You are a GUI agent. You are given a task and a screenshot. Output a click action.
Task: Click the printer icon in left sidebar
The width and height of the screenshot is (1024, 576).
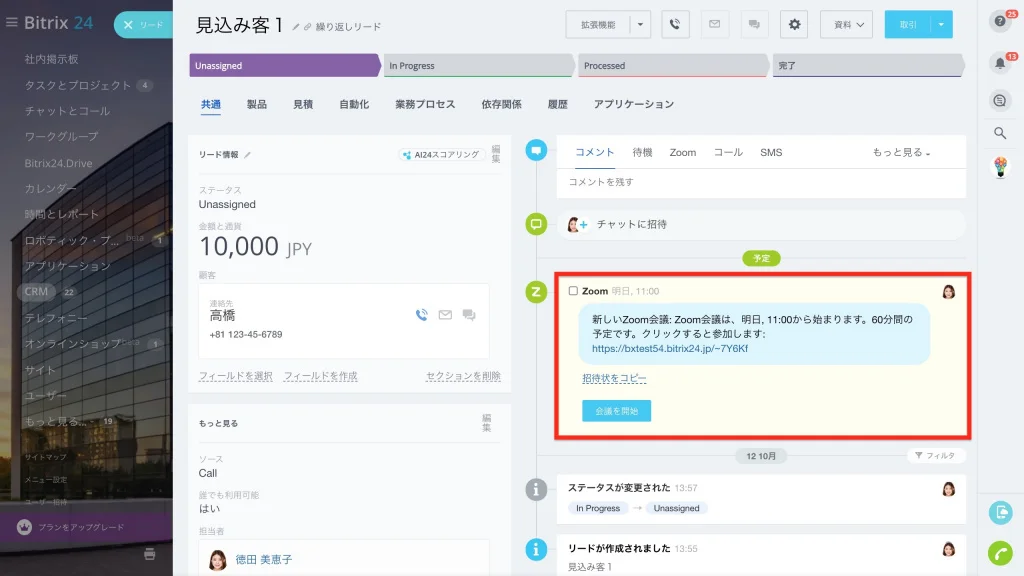(150, 554)
